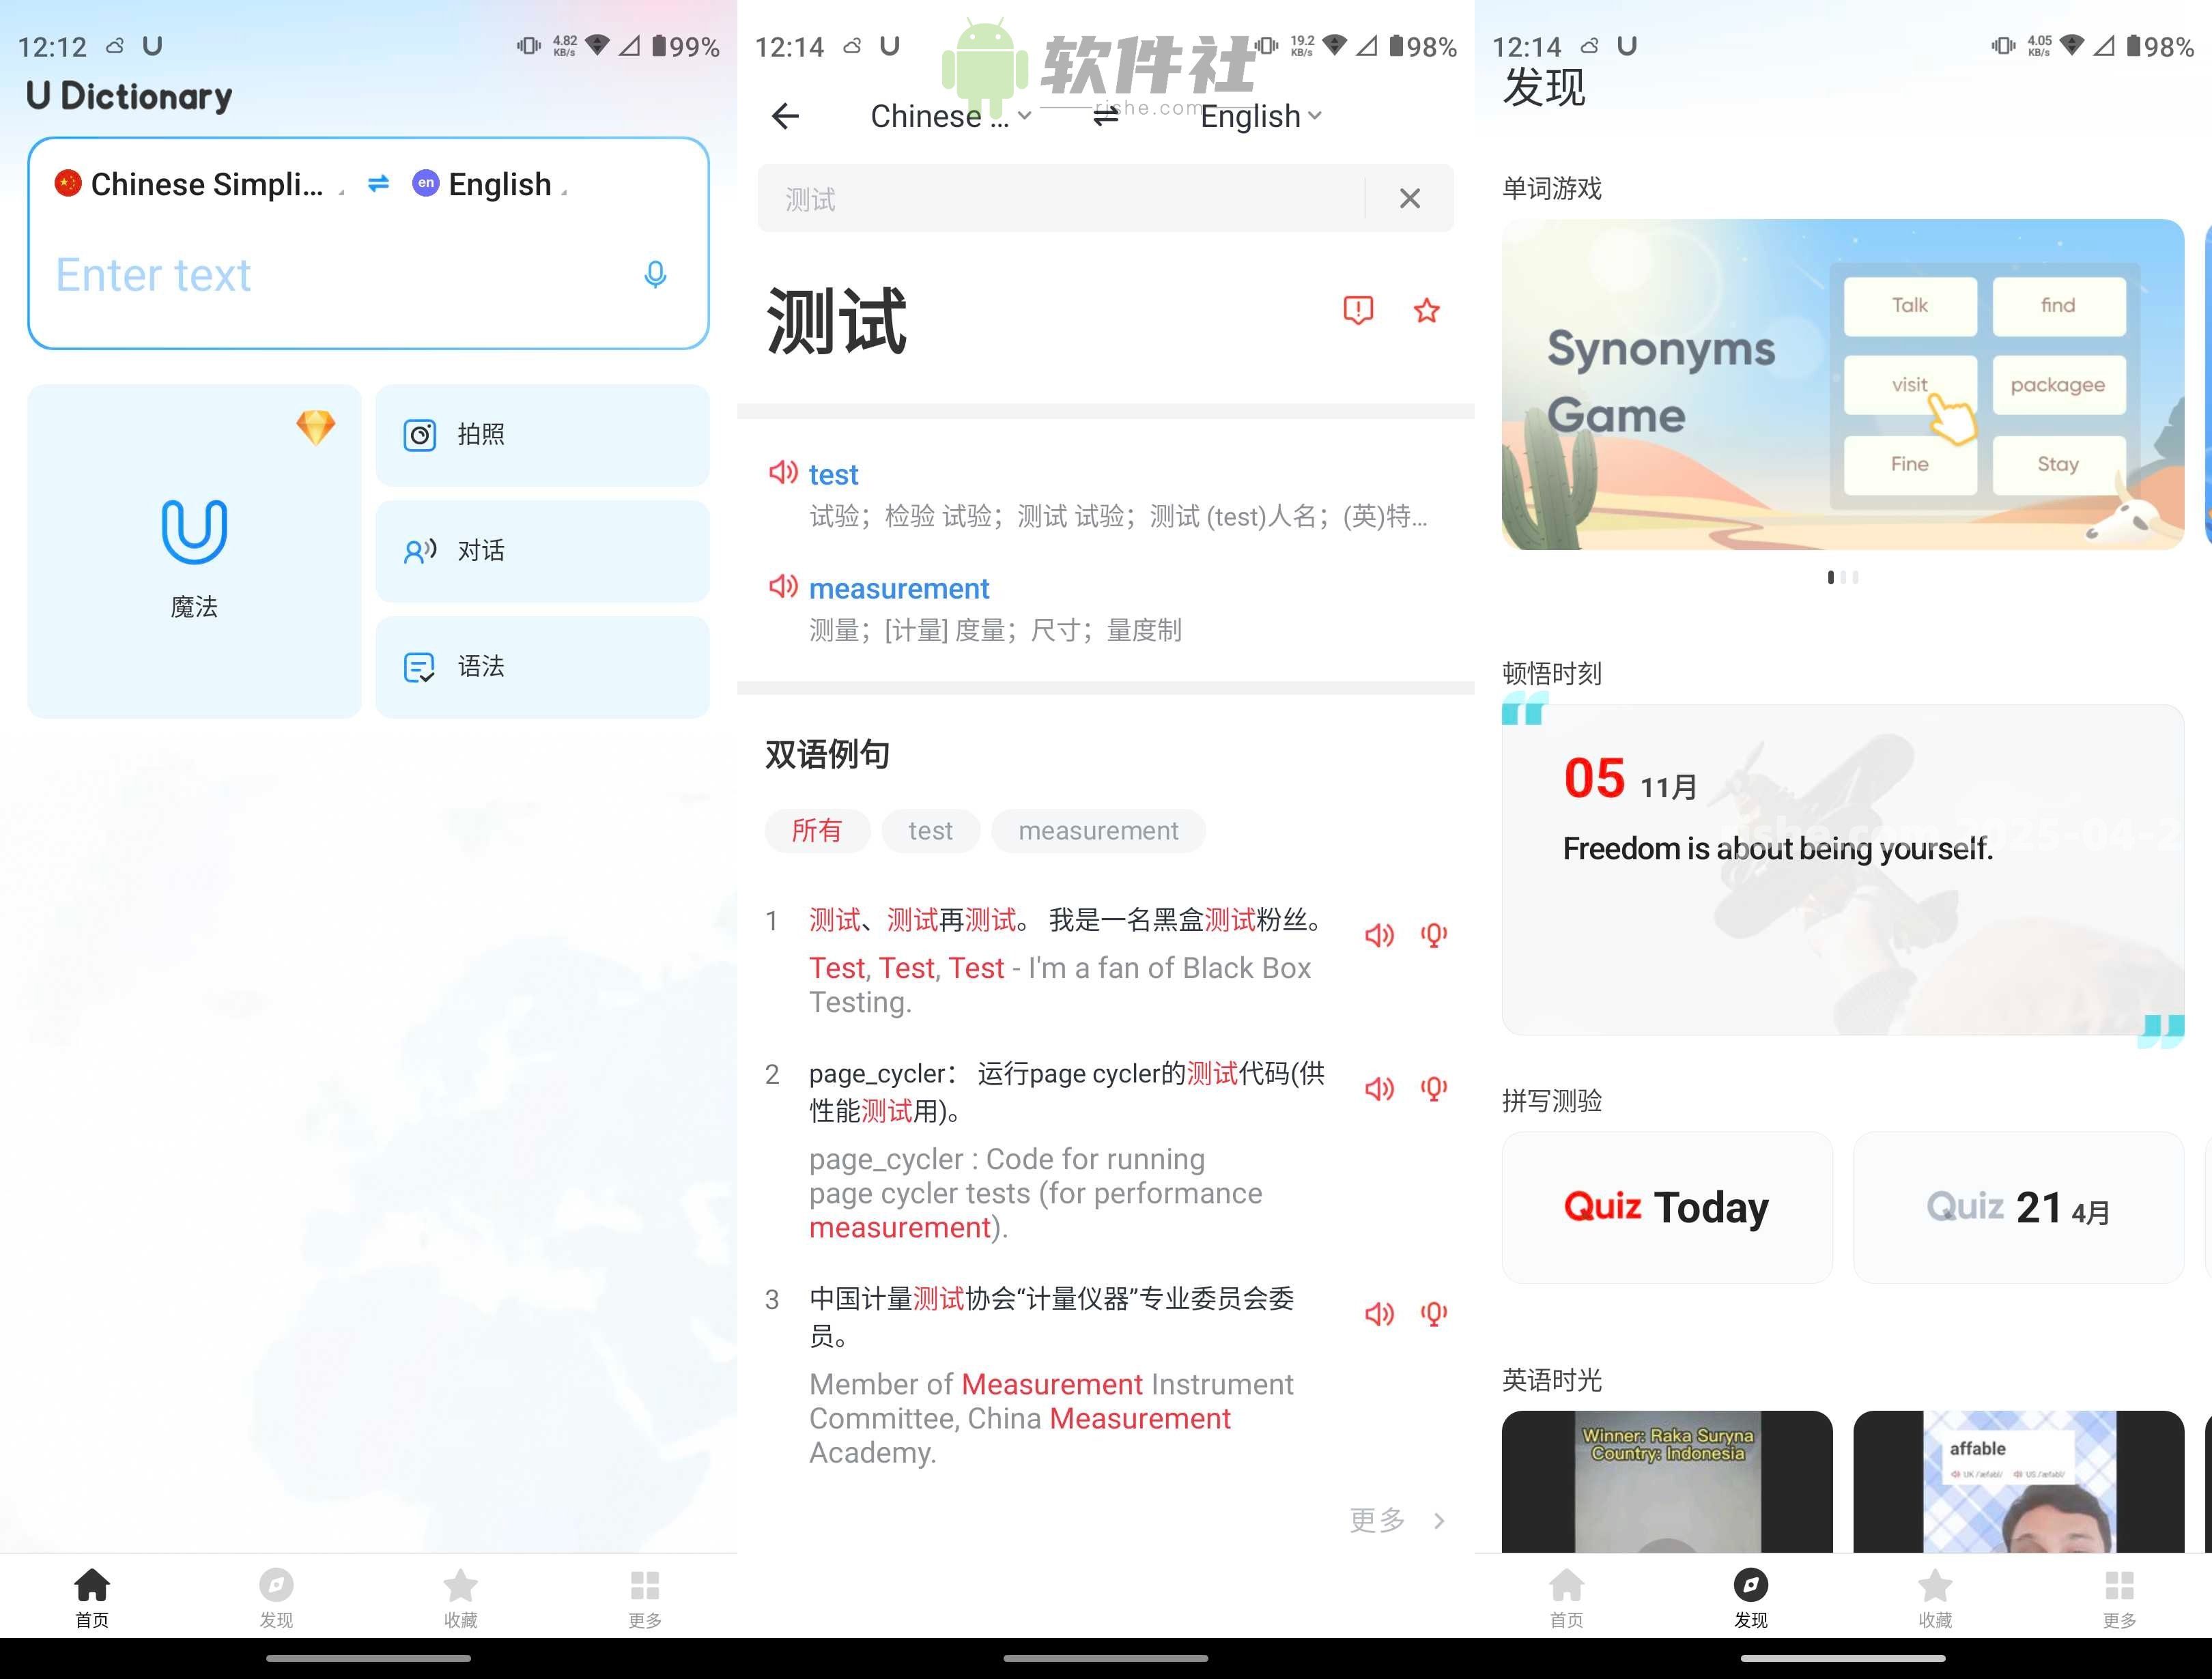Tap the 魔法 magic translation feature
The image size is (2212, 1679).
pyautogui.click(x=193, y=551)
